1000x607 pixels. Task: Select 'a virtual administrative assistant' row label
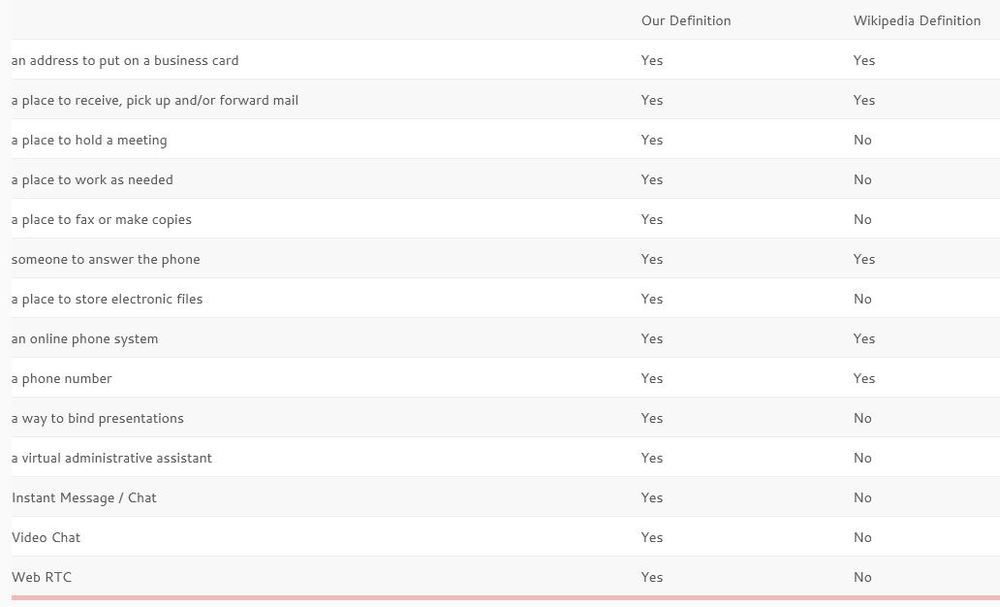point(112,458)
